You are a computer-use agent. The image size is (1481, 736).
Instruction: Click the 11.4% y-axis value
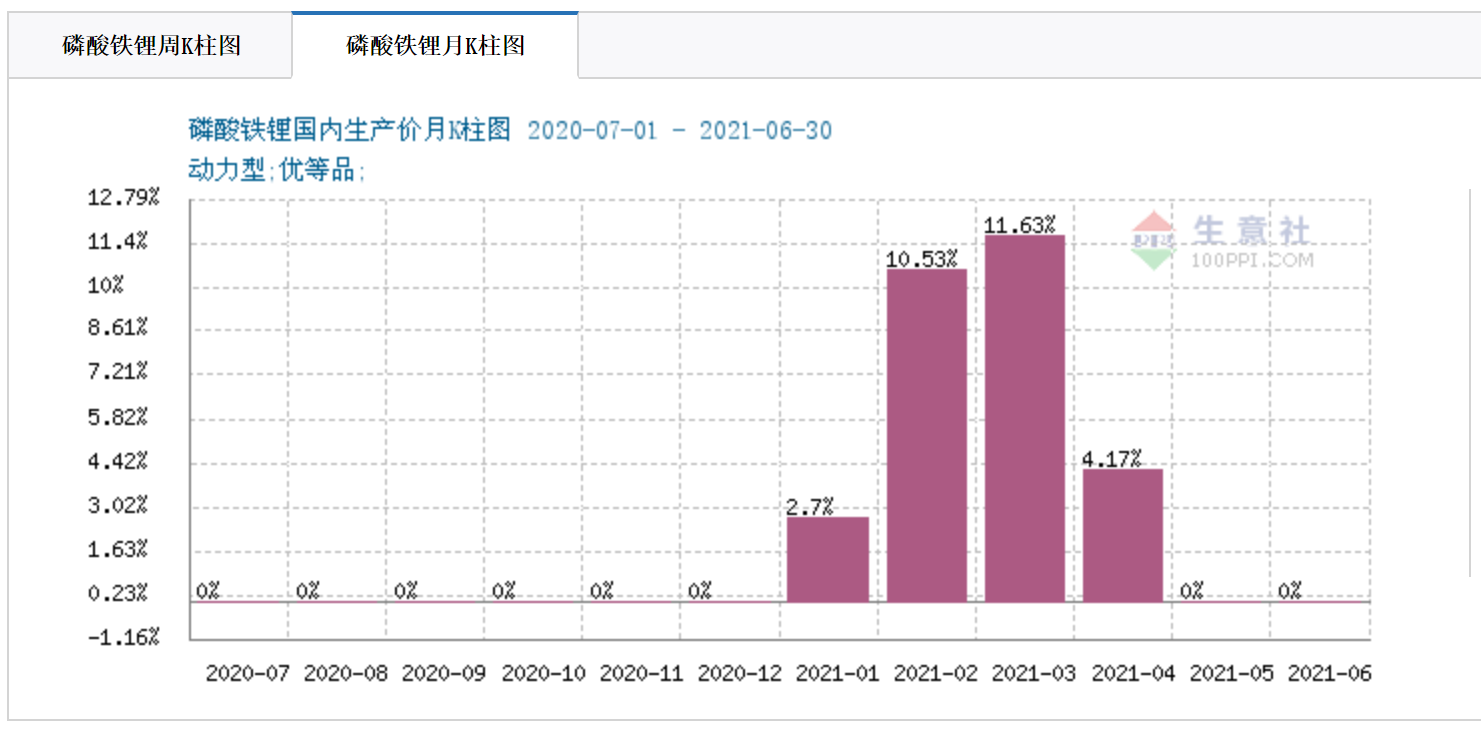point(118,241)
